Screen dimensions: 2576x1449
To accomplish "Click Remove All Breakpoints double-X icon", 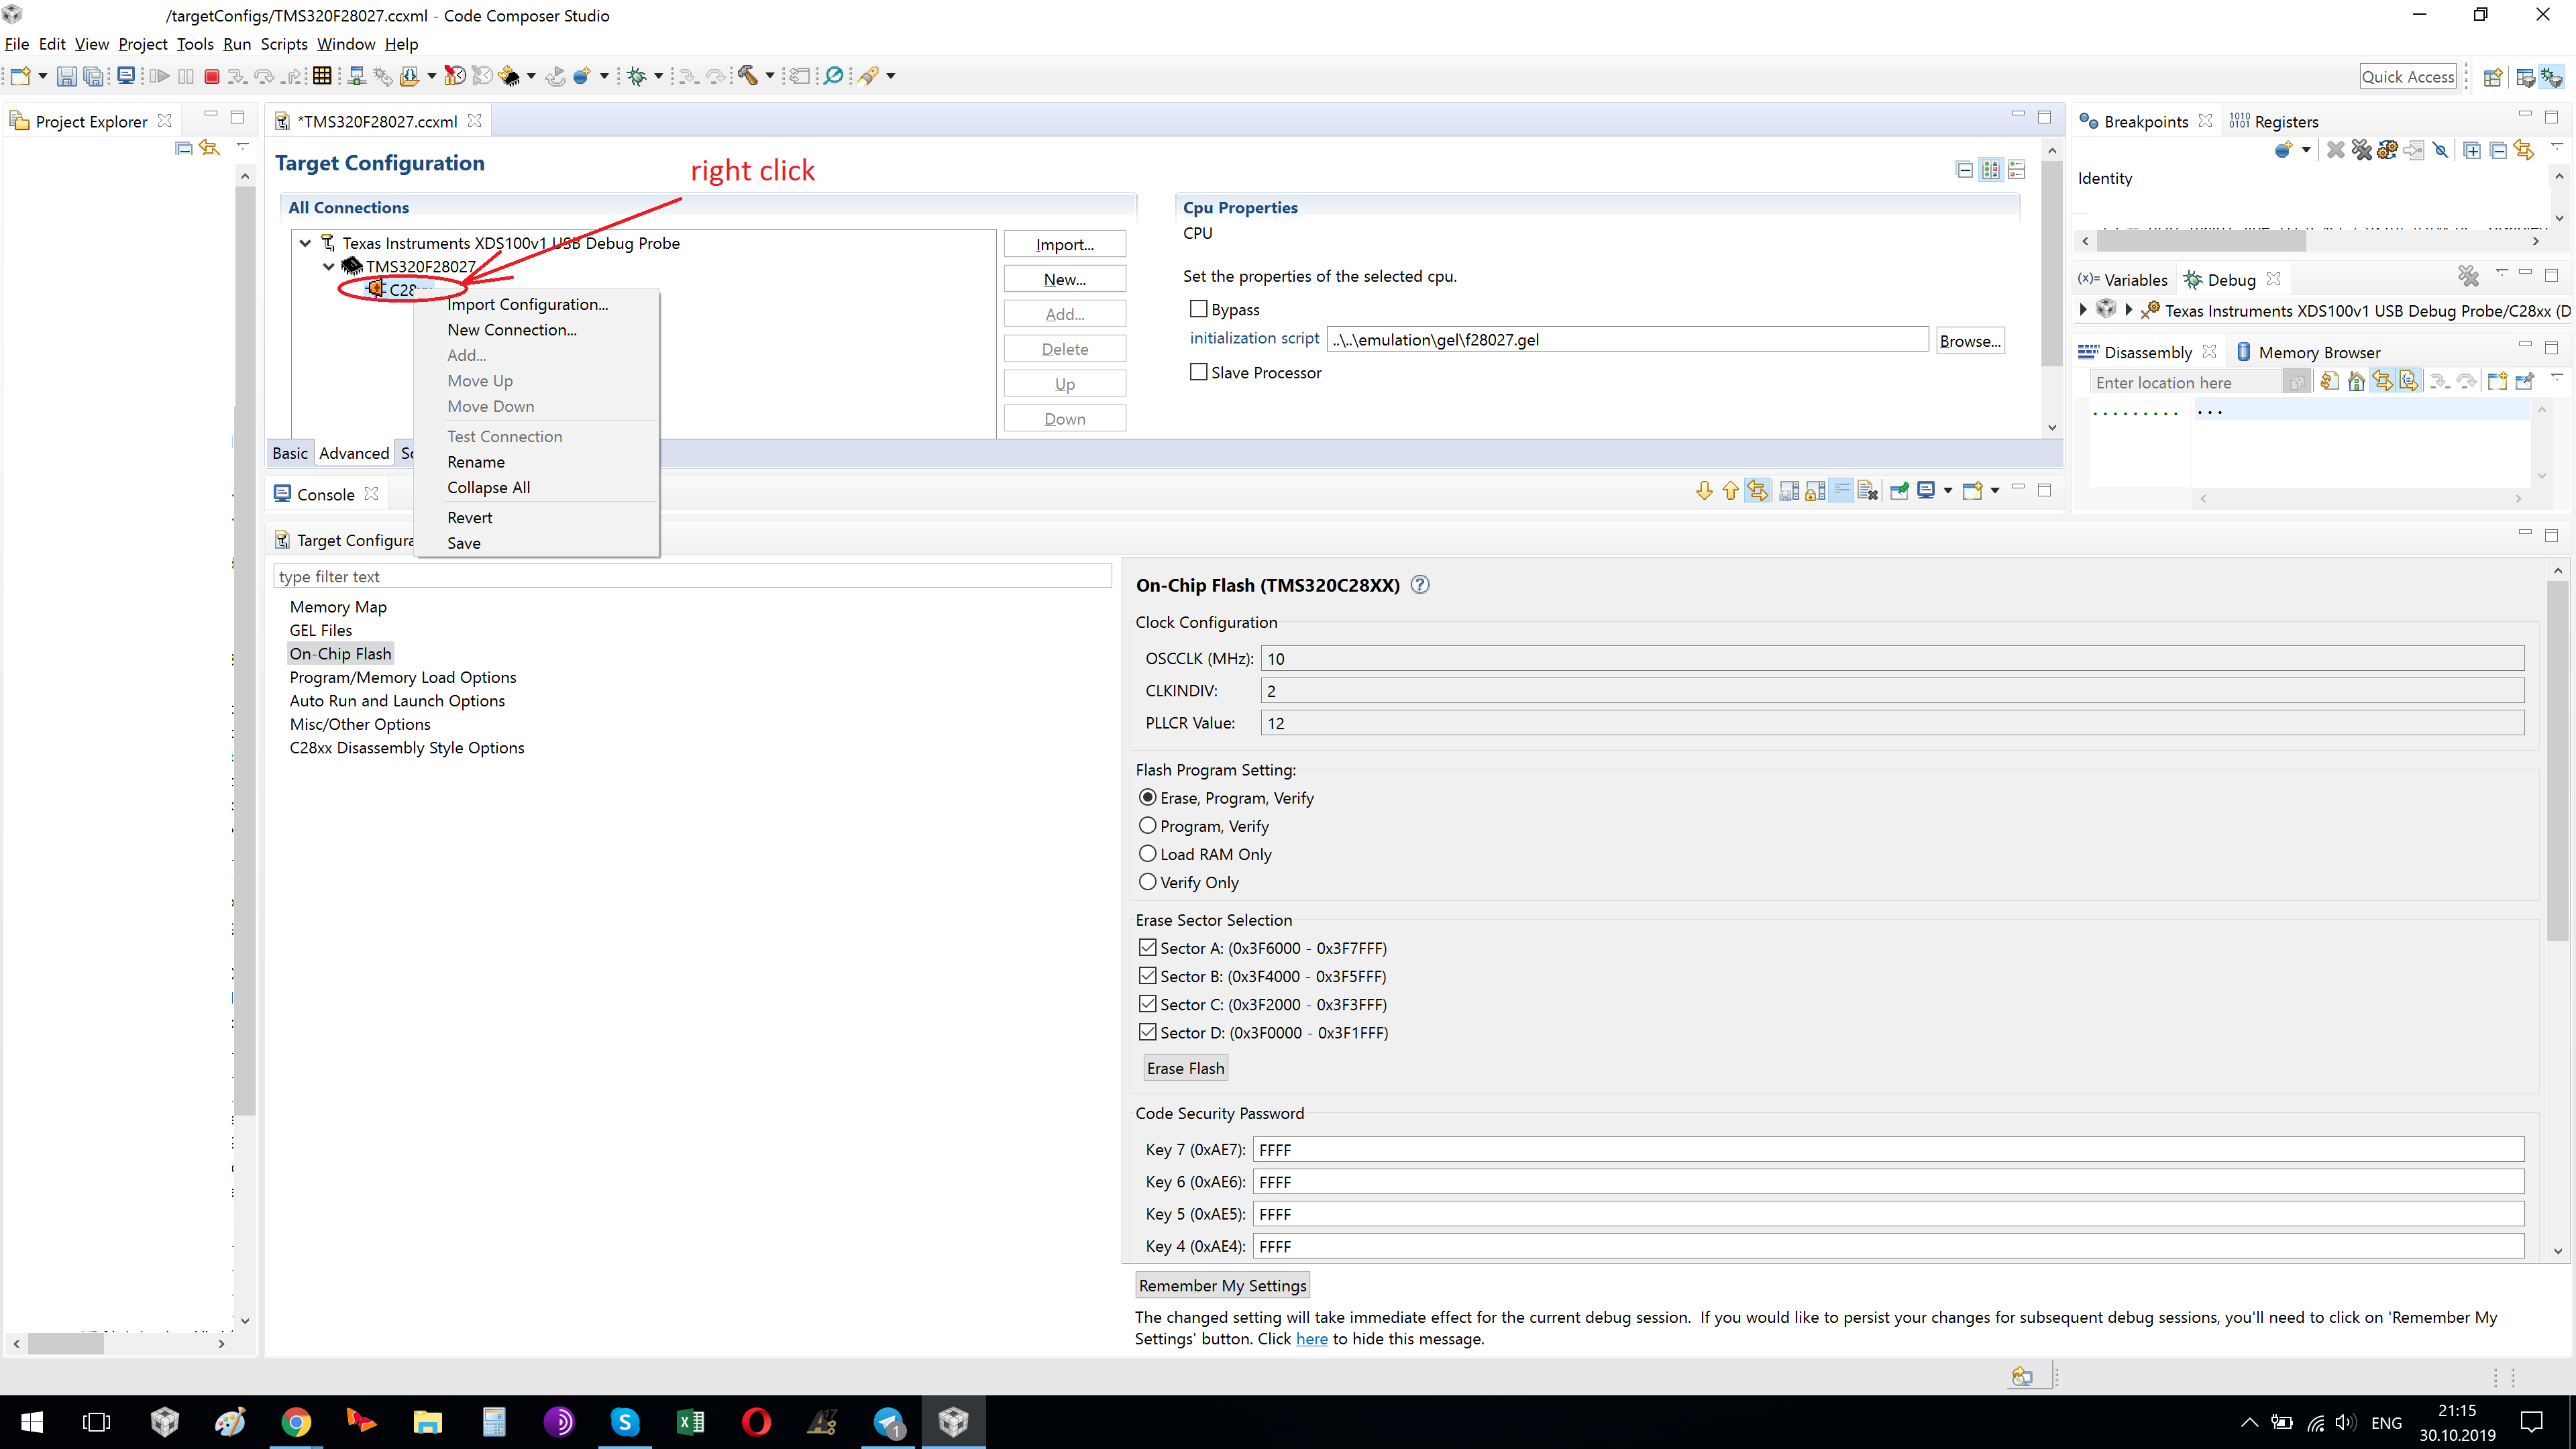I will tap(2361, 150).
